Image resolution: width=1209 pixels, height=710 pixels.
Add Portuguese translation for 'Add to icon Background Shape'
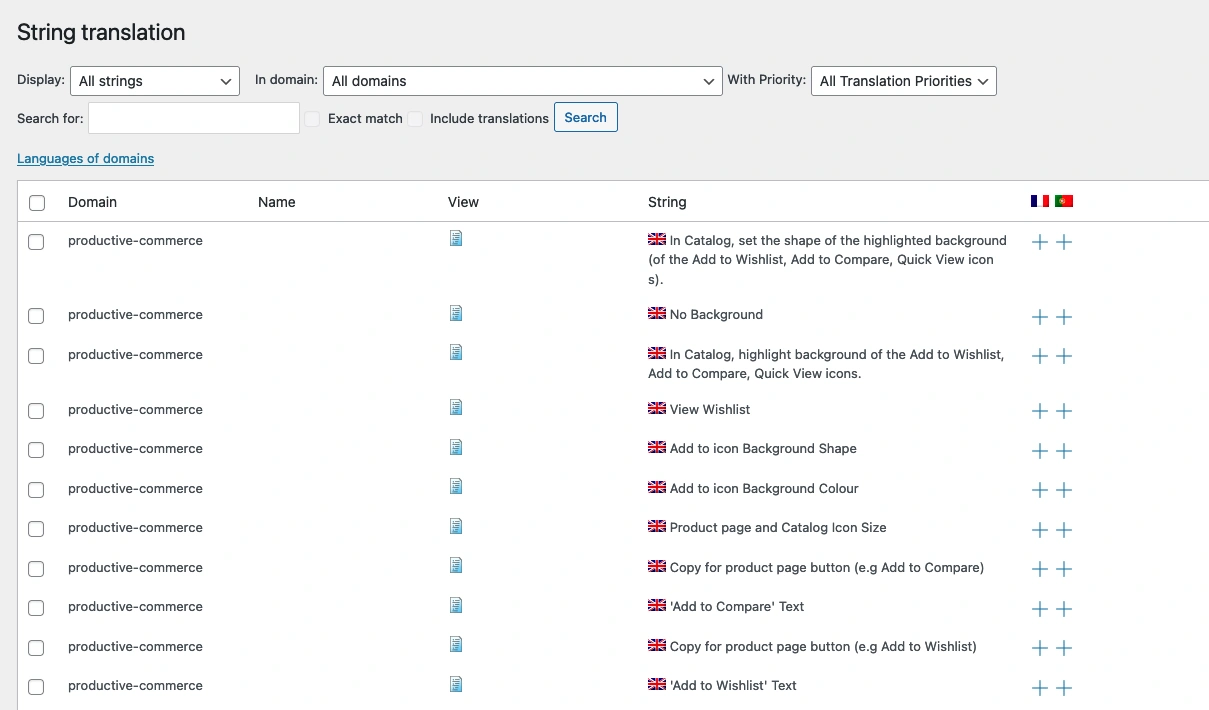[1064, 451]
